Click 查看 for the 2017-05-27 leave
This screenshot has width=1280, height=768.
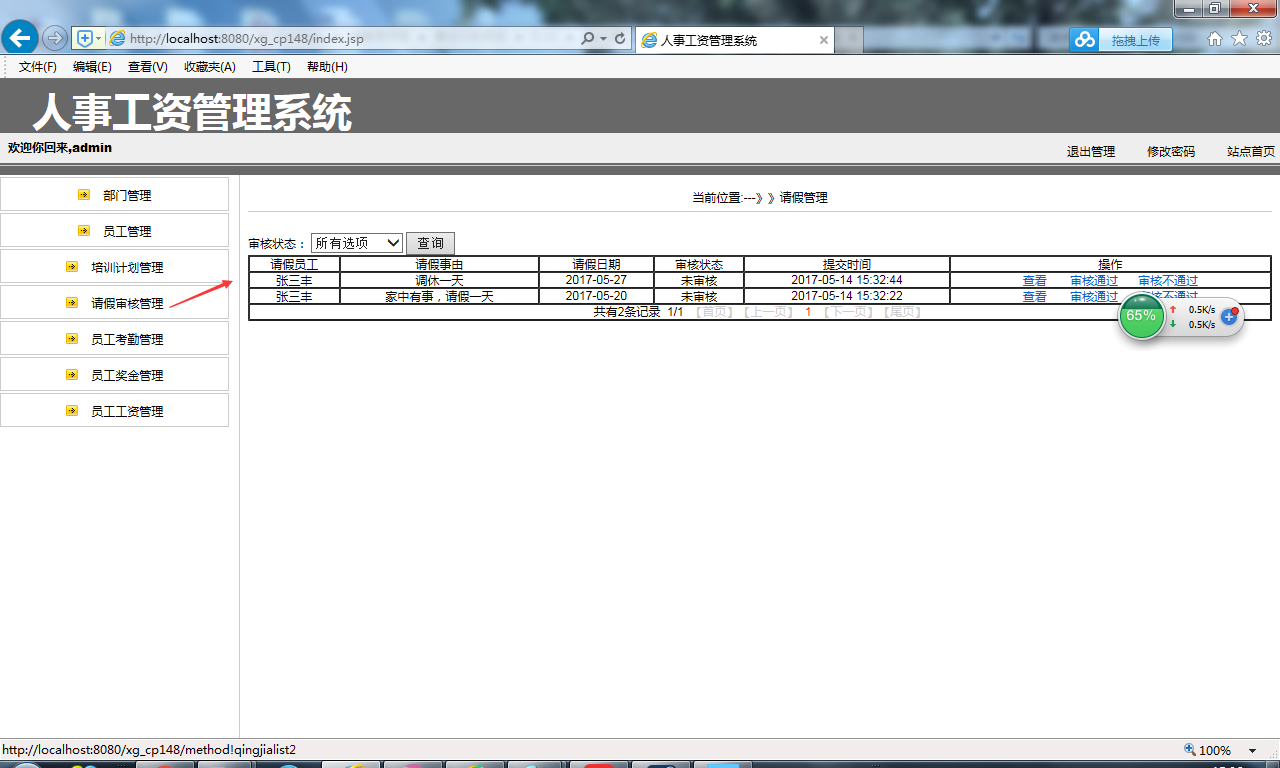(x=1035, y=281)
